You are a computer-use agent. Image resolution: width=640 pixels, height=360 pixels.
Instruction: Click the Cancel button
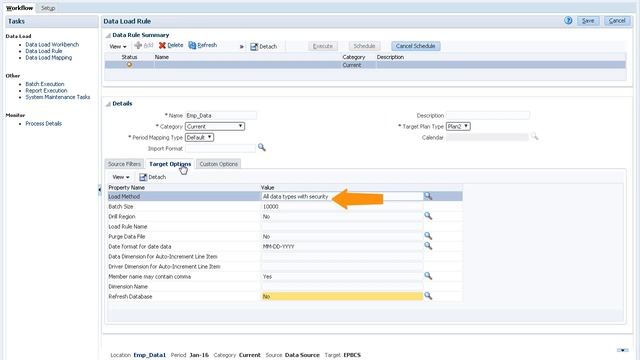point(617,21)
